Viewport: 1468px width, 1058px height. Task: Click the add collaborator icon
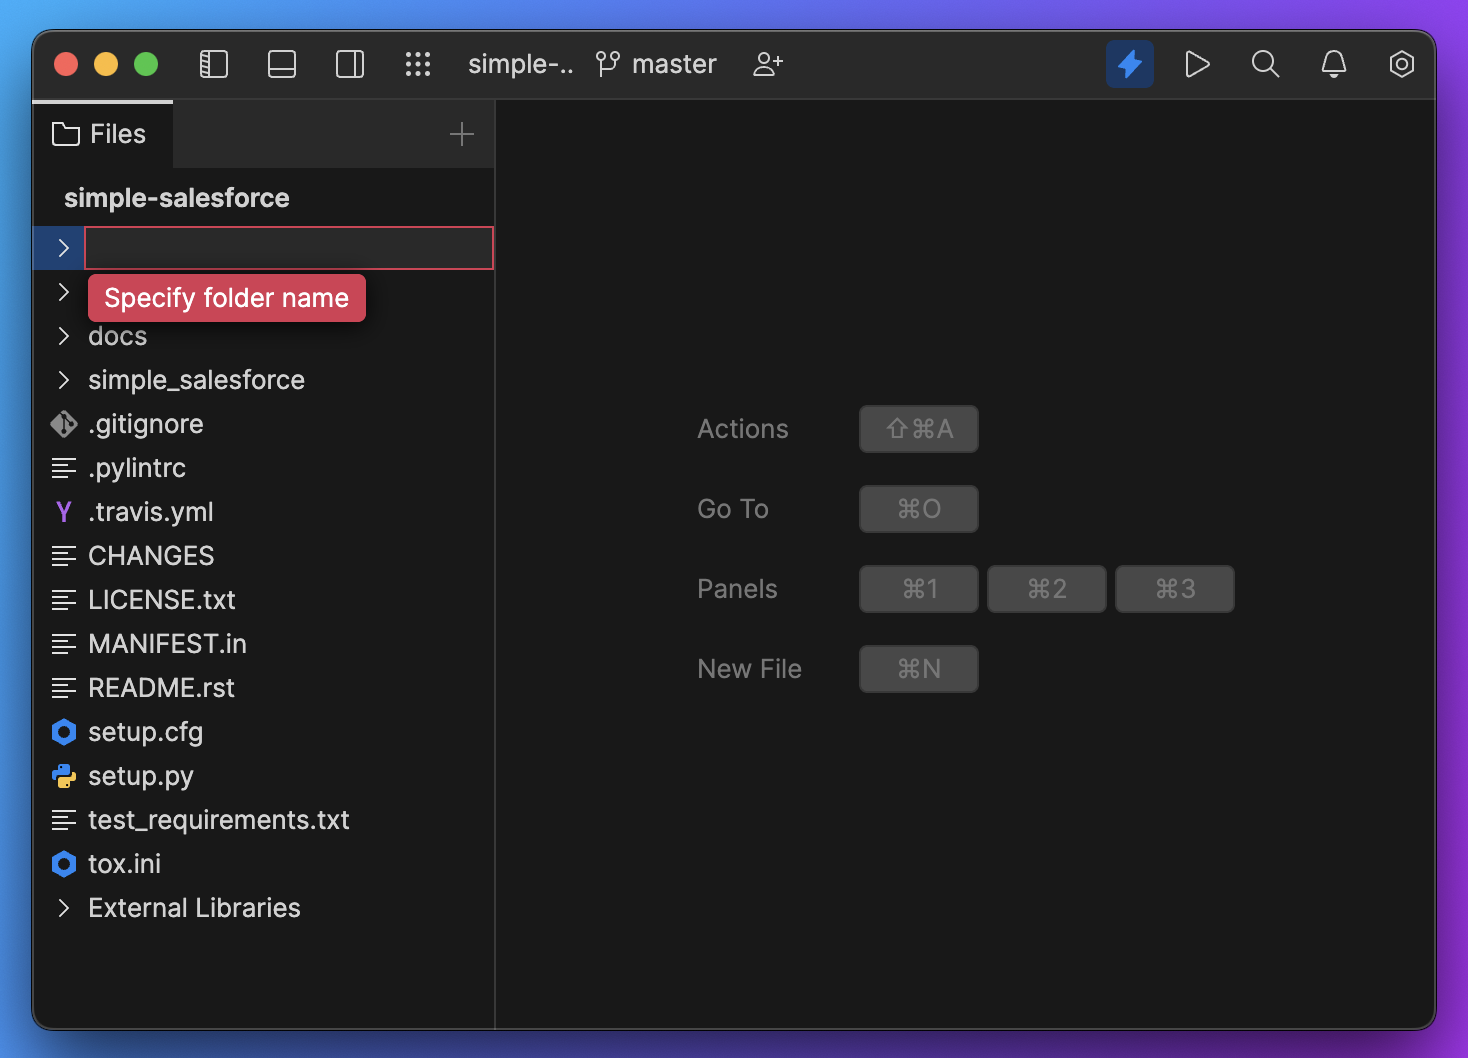click(768, 64)
